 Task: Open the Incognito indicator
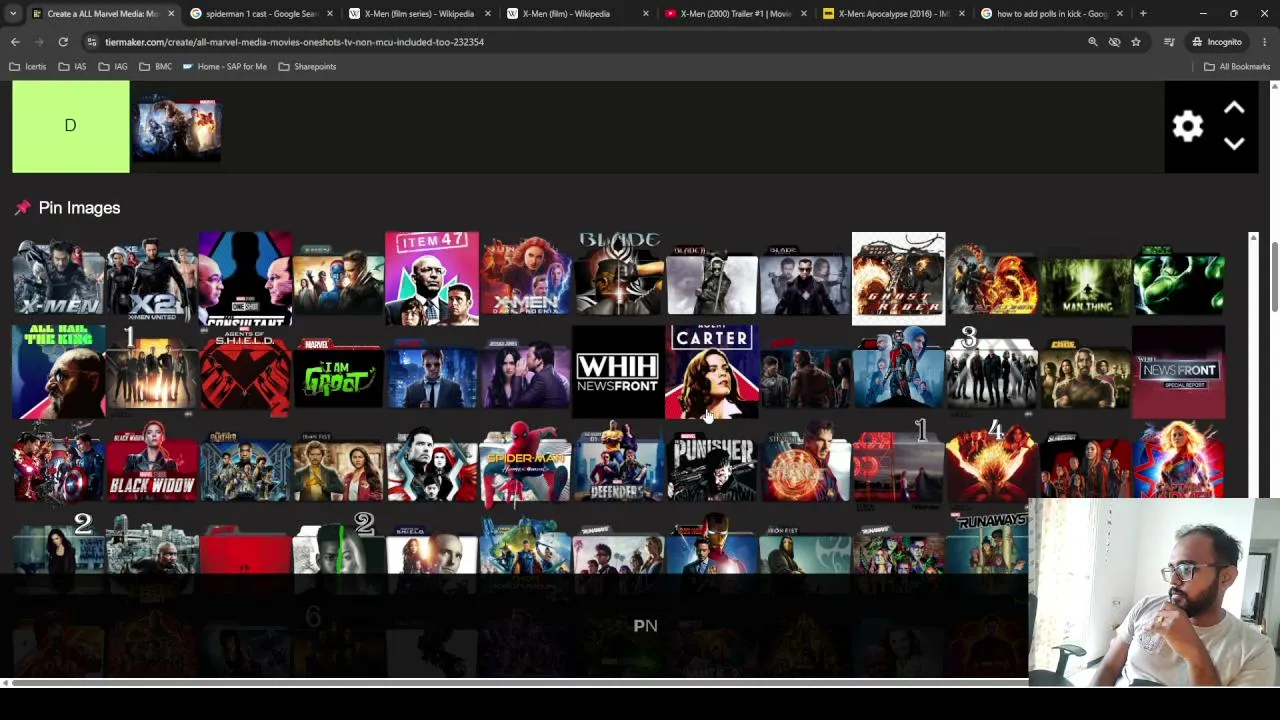click(x=1217, y=42)
